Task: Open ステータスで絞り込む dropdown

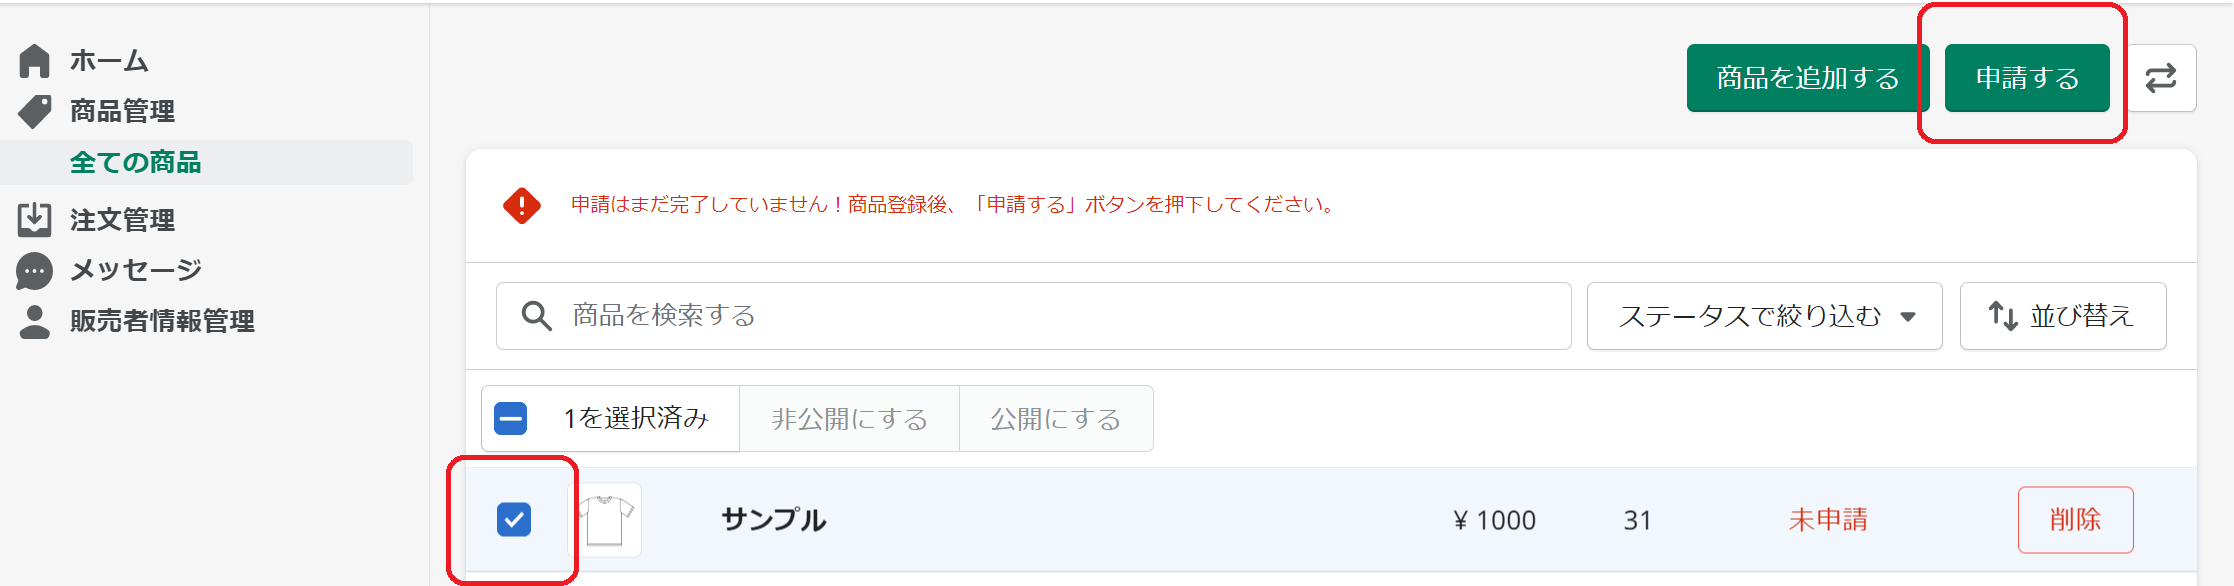Action: (1750, 316)
